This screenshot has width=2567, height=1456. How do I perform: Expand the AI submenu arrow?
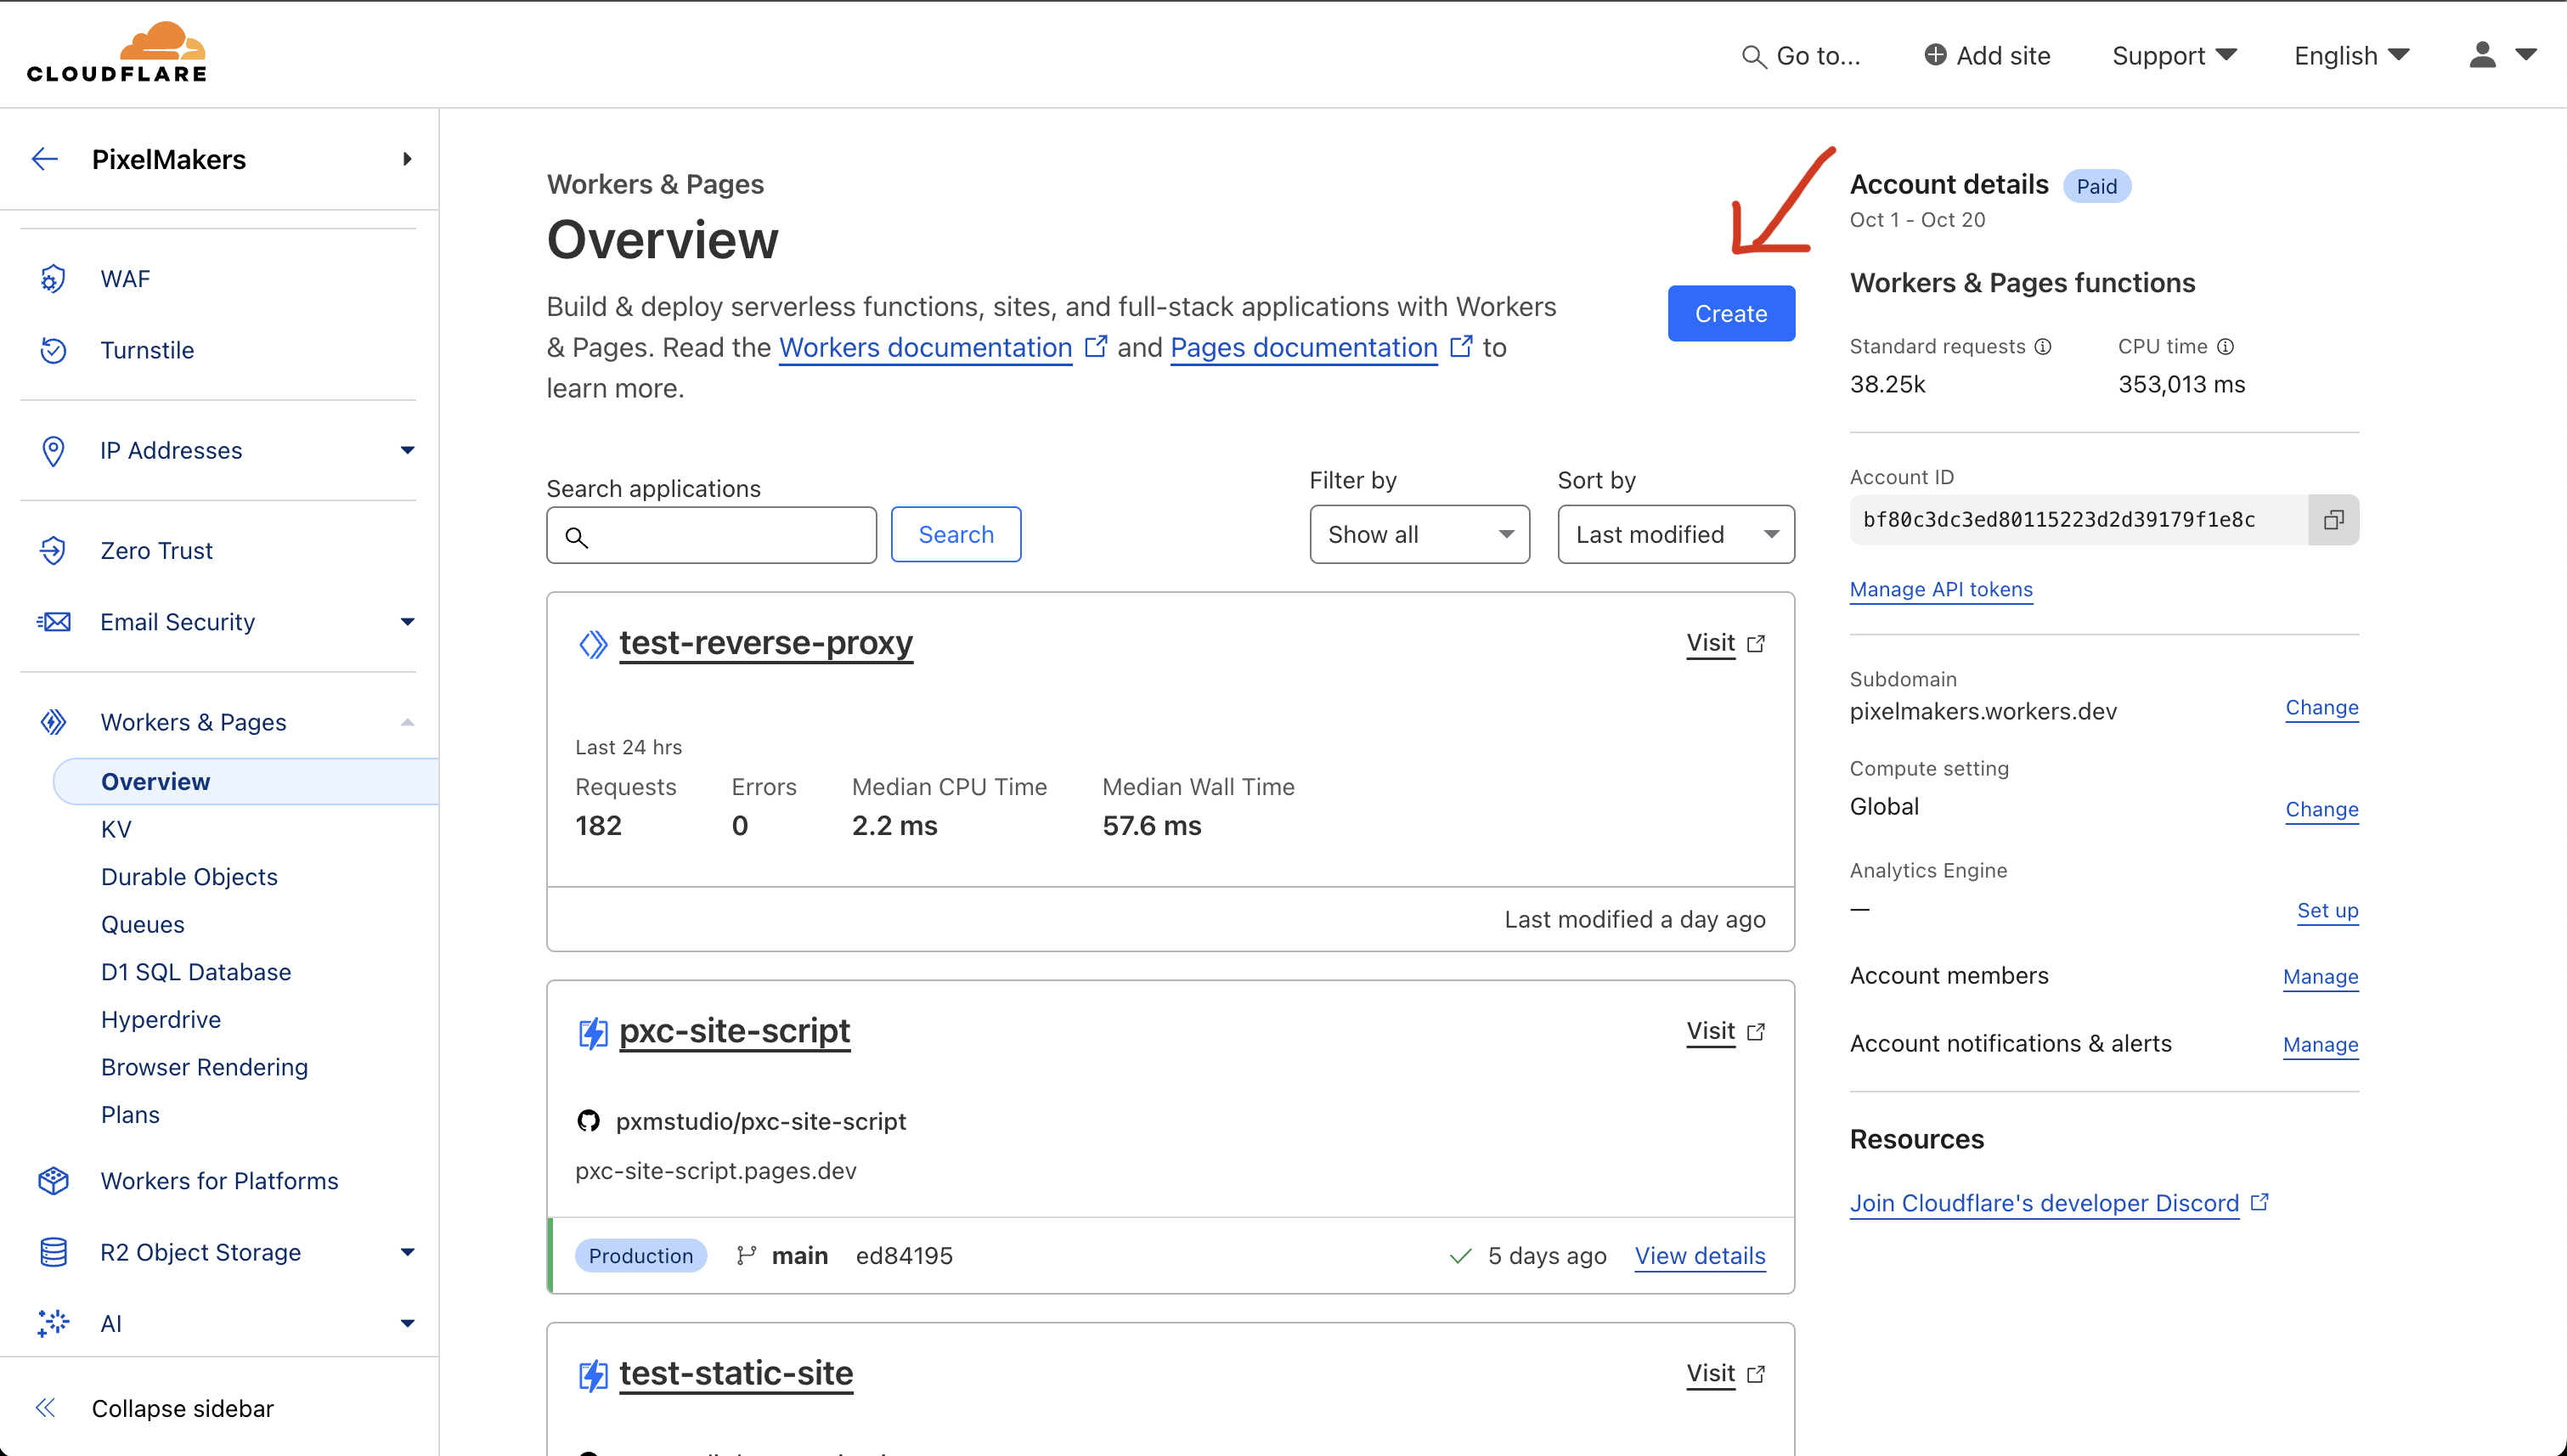407,1323
